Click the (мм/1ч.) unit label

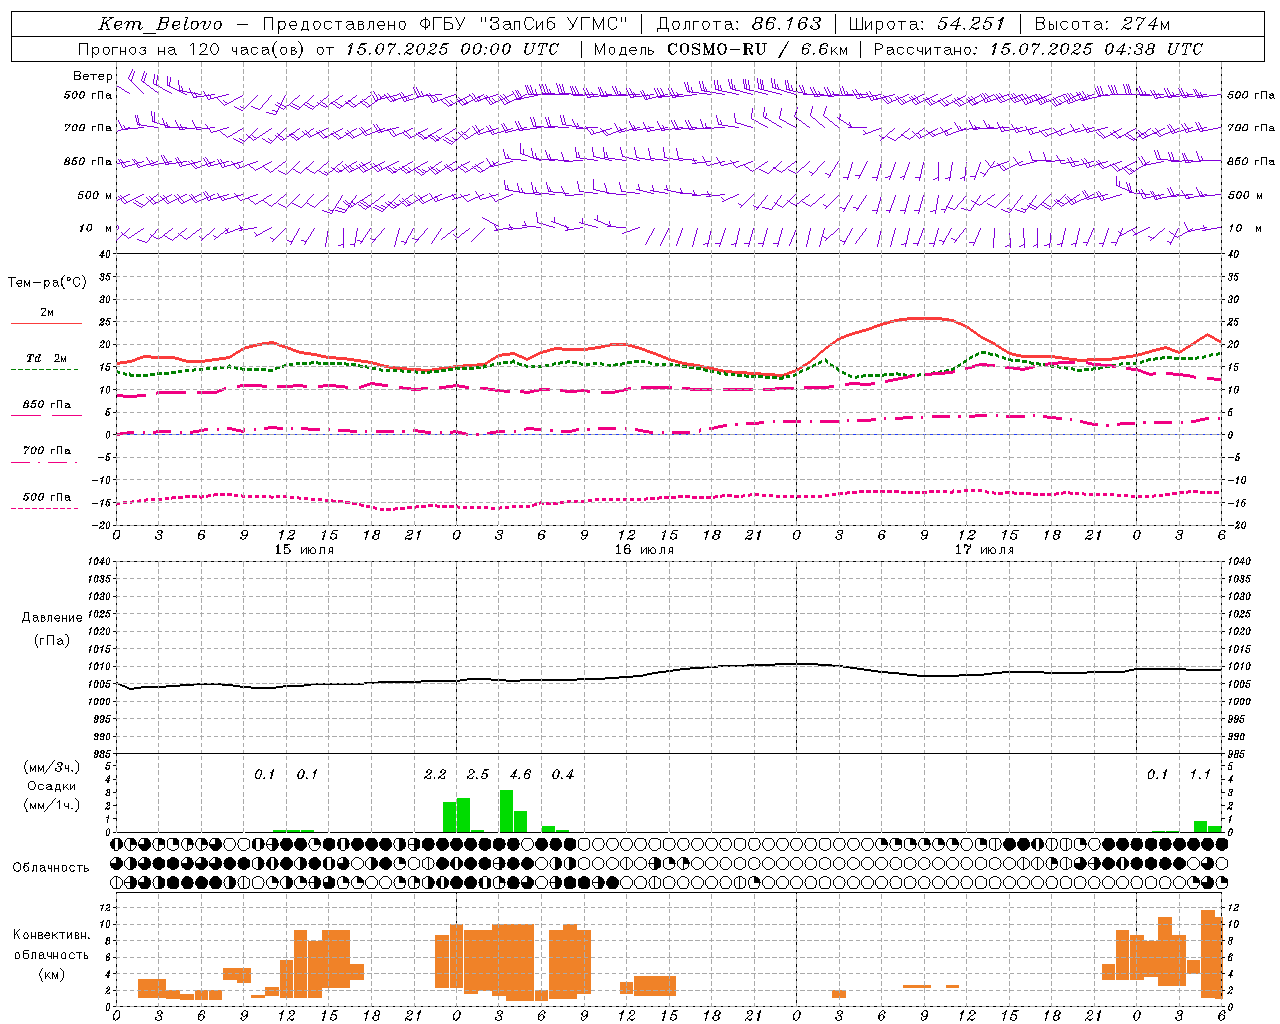click(51, 805)
